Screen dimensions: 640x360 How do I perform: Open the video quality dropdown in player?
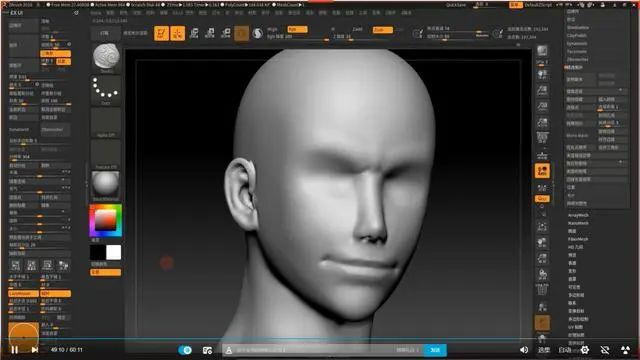565,350
